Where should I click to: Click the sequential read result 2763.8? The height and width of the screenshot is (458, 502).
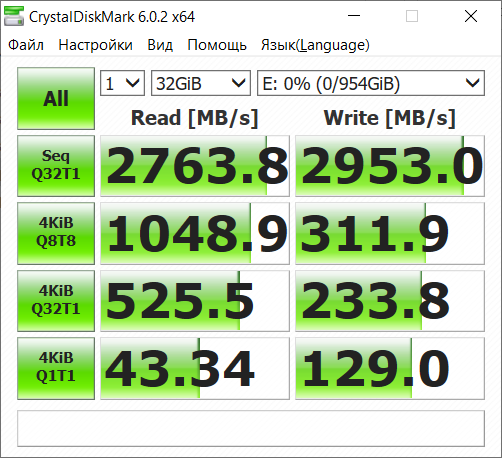pos(195,166)
